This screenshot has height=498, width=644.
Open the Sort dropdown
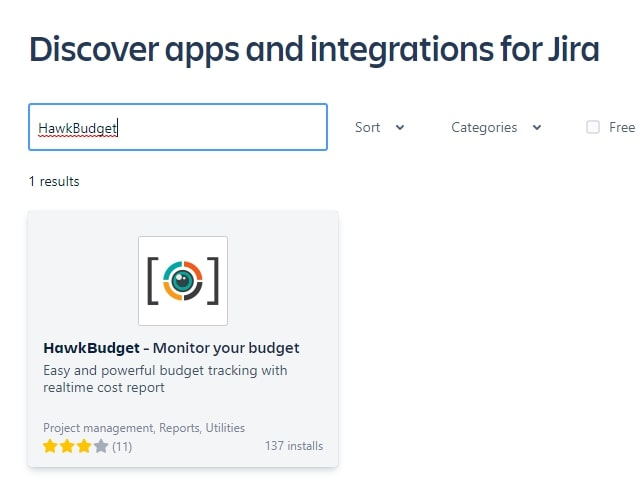point(380,127)
